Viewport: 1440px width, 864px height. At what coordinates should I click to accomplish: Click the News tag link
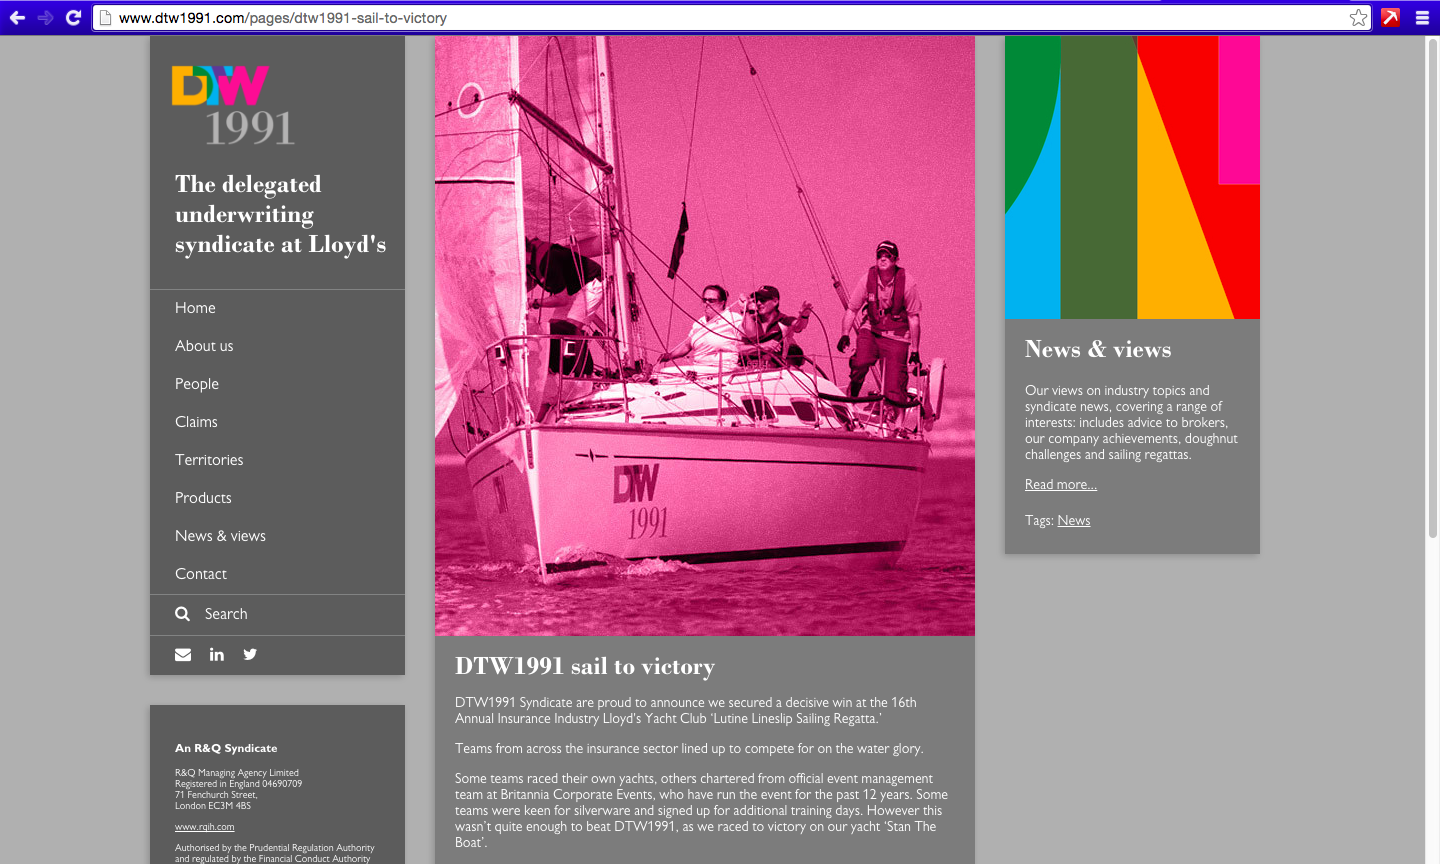click(x=1074, y=521)
